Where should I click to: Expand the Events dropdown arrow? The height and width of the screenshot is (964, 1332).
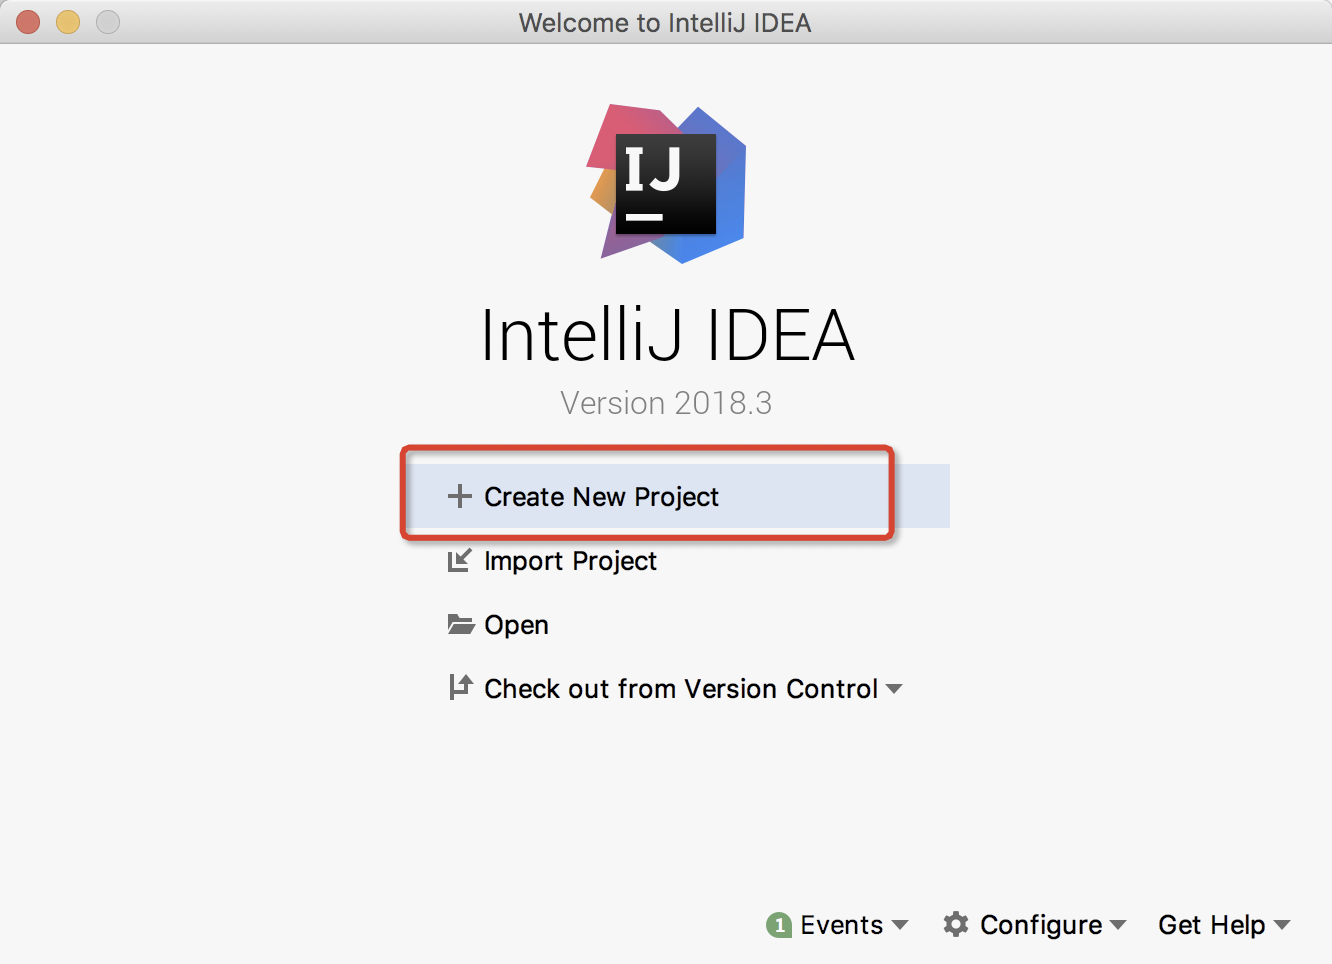[x=900, y=925]
